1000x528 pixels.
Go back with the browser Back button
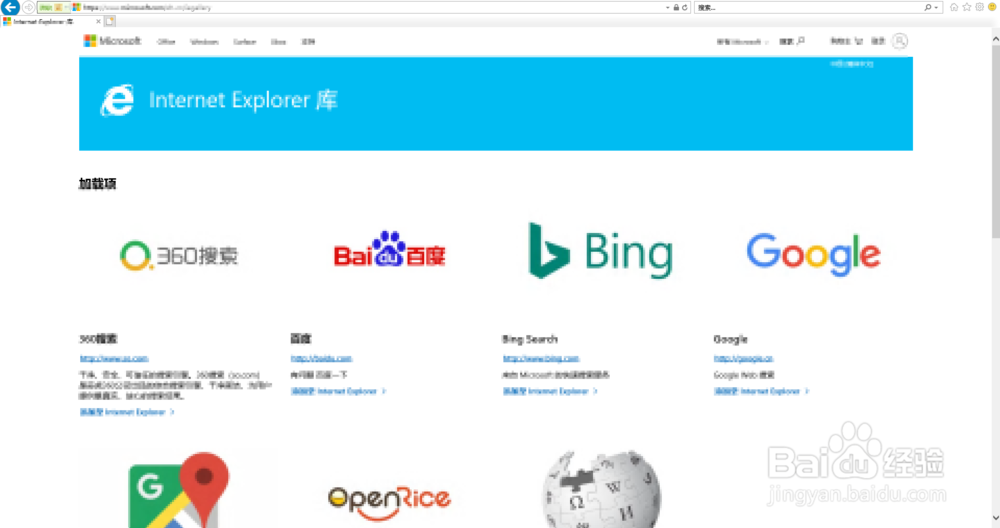coord(10,7)
